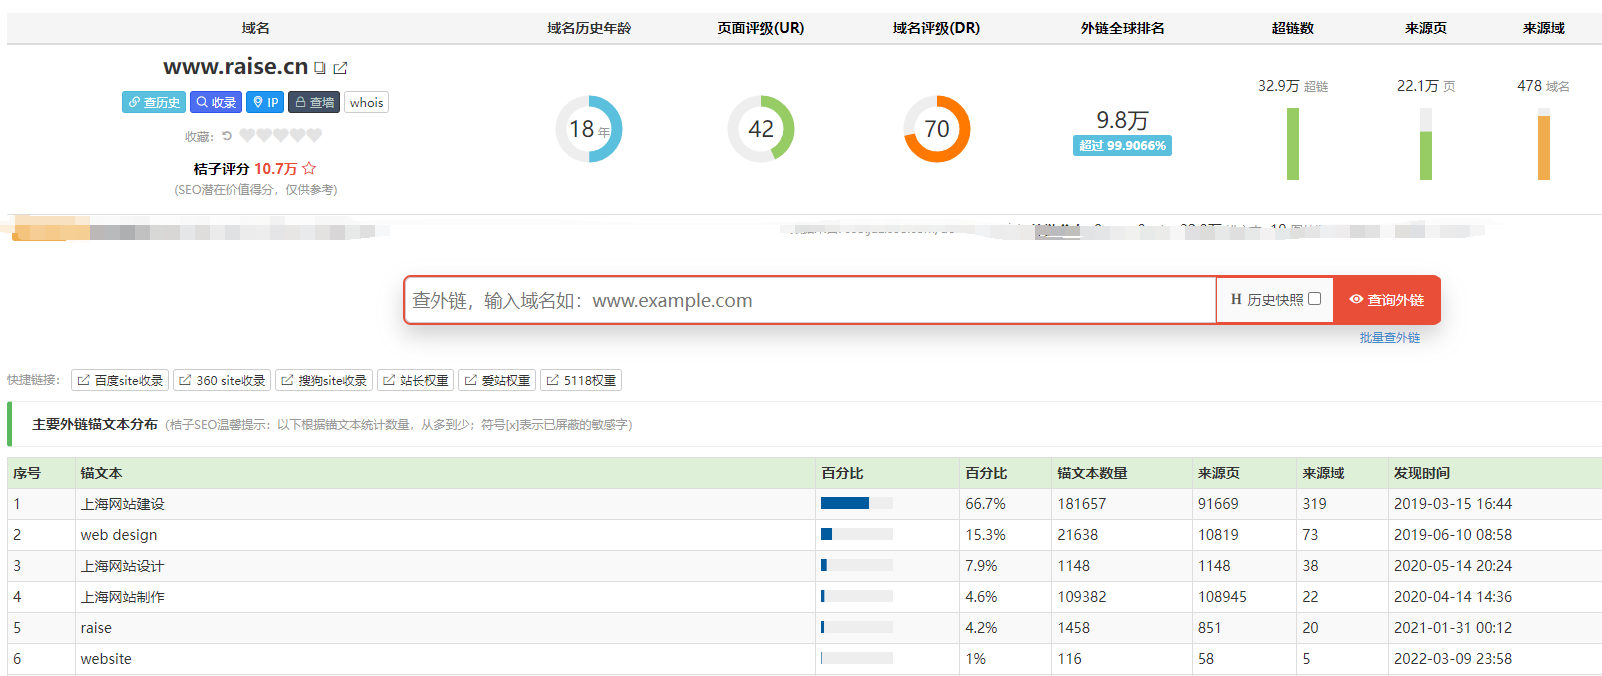
Task: Open the IP lookup button
Action: pos(265,102)
